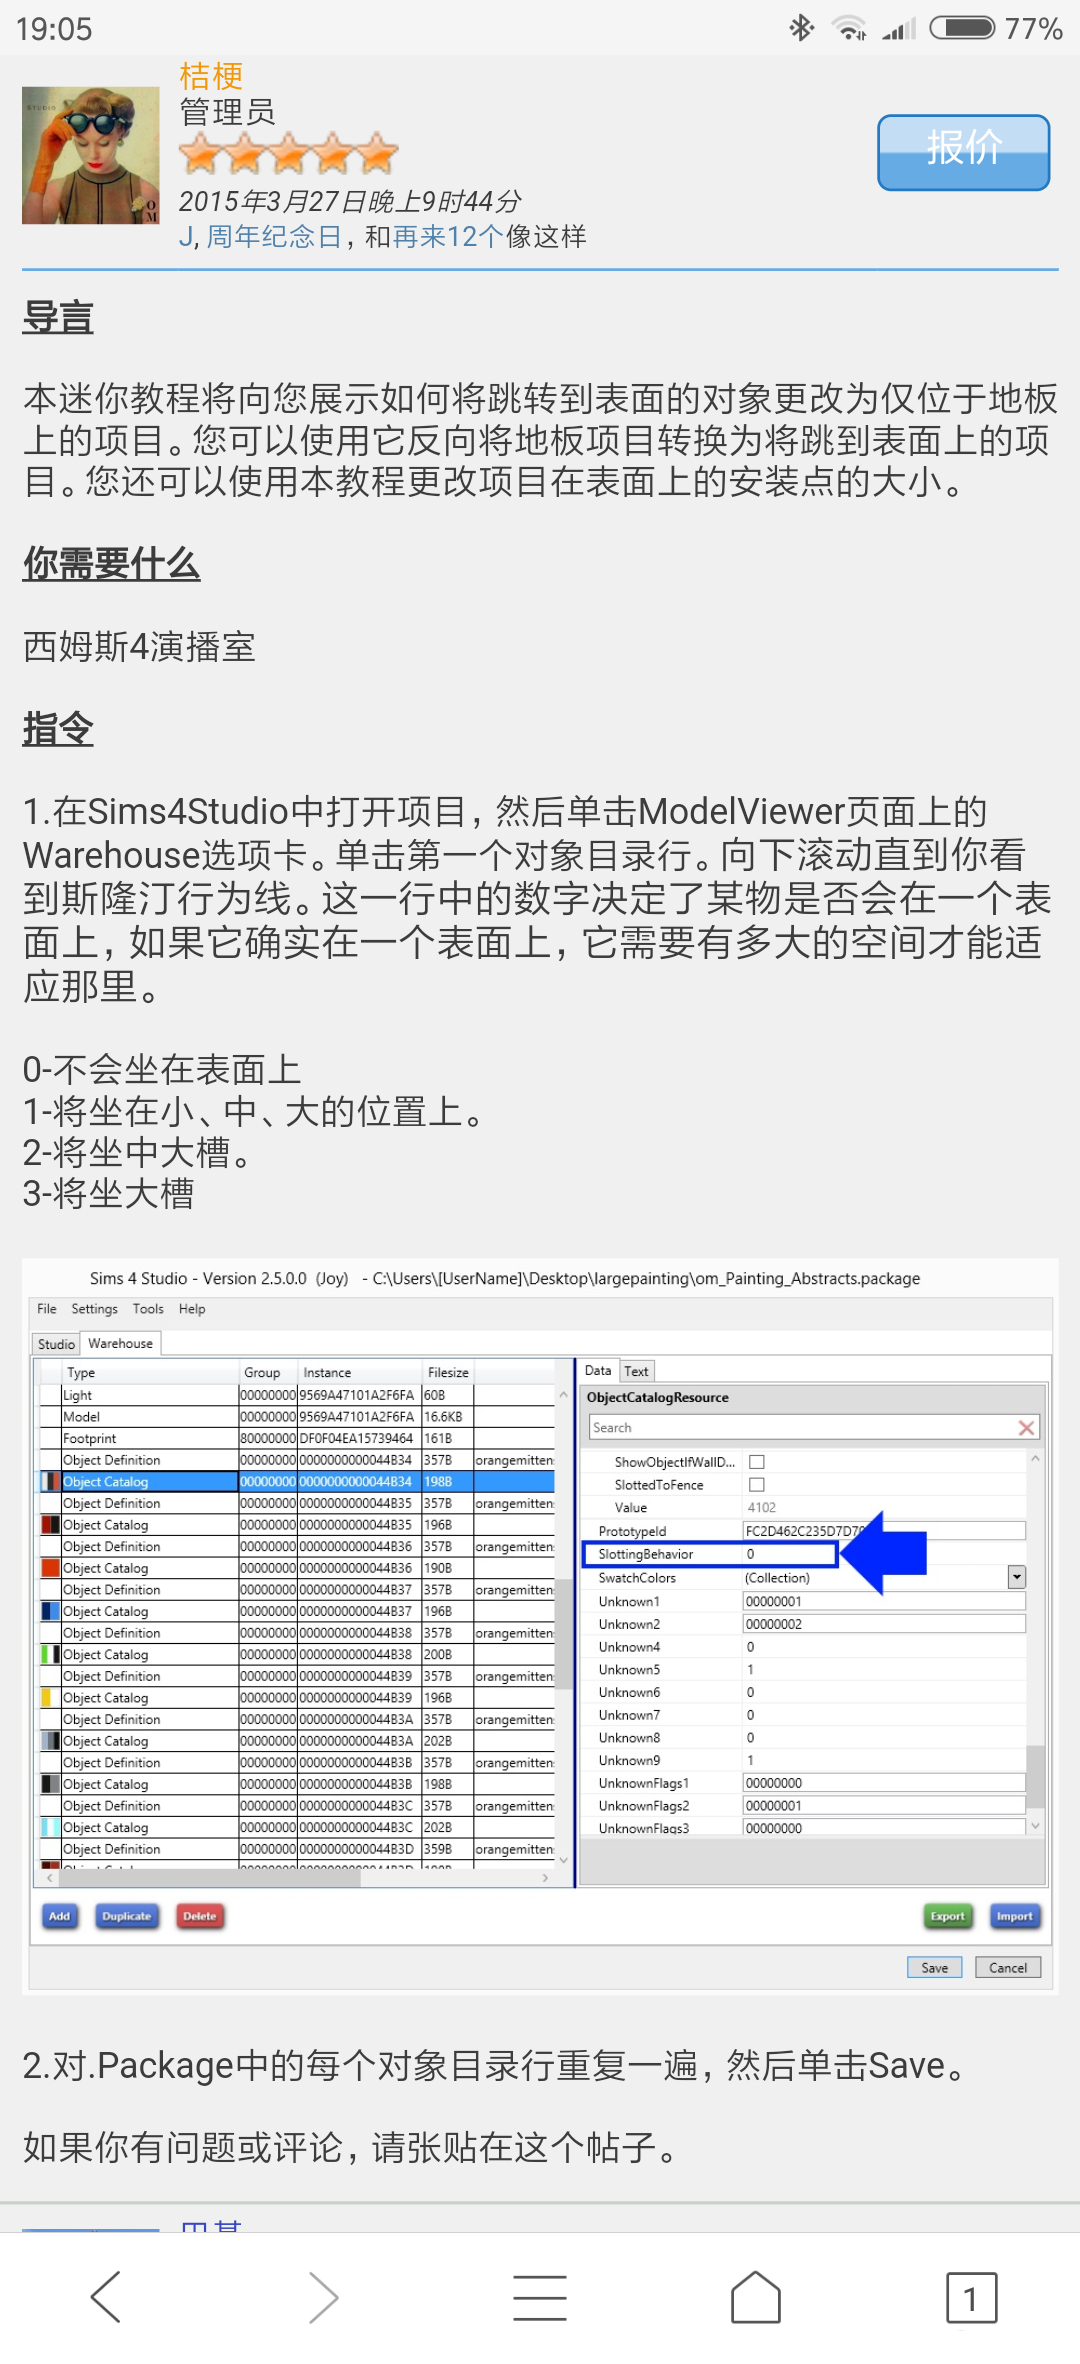Open the tab switcher showing 1
This screenshot has width=1080, height=2364.
(x=971, y=2297)
